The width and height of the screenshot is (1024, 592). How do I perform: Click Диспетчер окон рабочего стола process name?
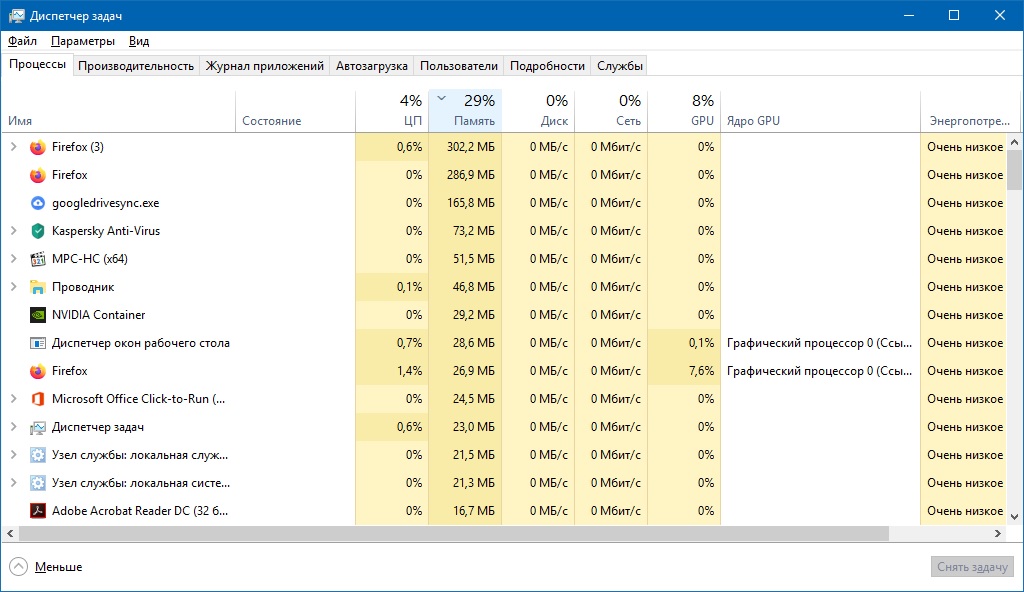pos(140,343)
